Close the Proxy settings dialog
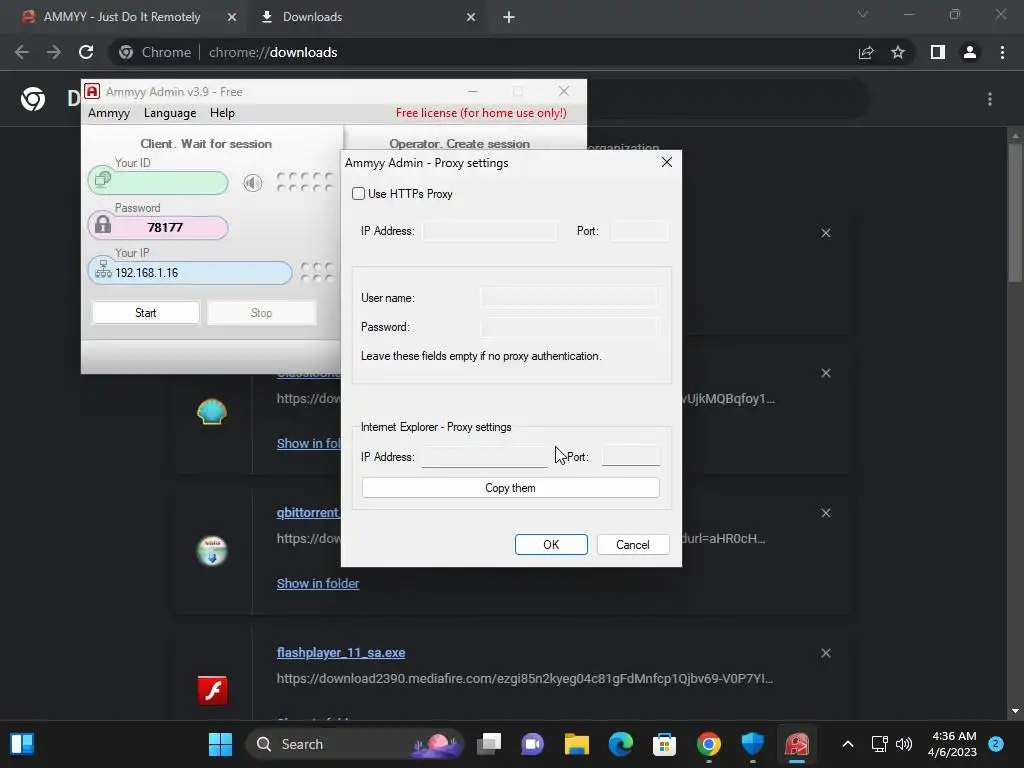The image size is (1024, 768). 666,162
